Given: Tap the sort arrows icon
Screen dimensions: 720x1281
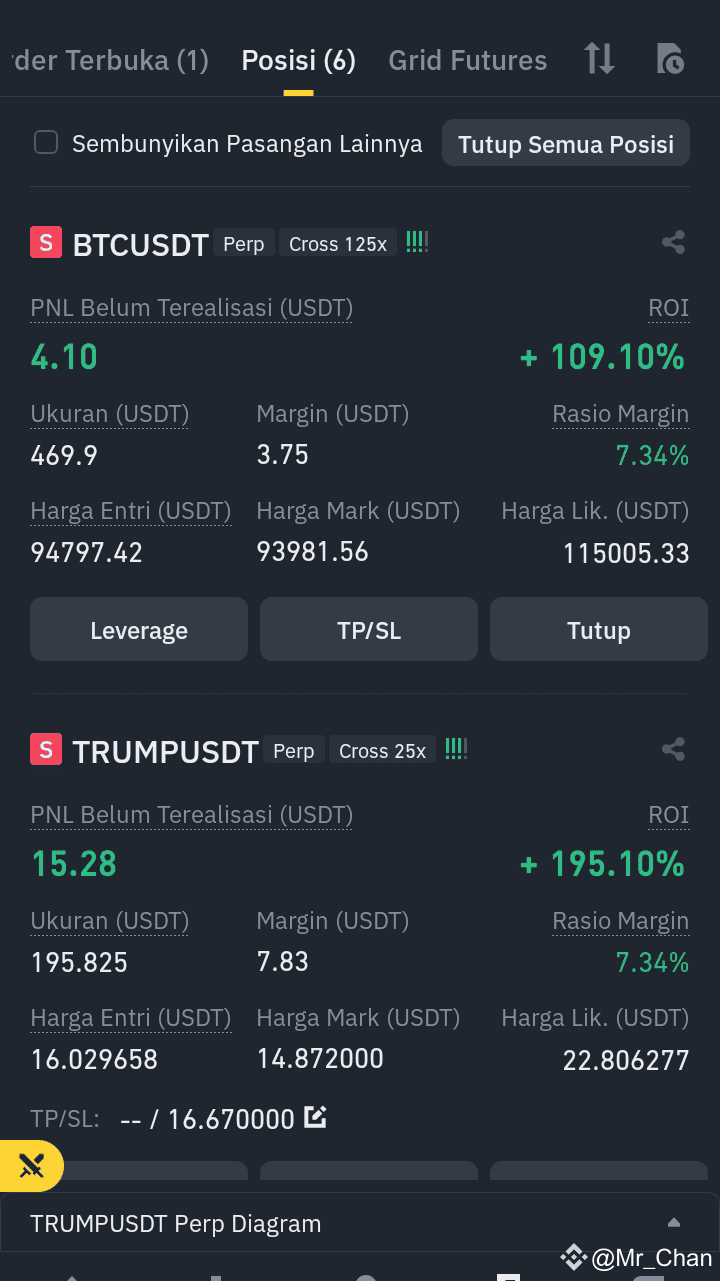Looking at the screenshot, I should coord(600,59).
